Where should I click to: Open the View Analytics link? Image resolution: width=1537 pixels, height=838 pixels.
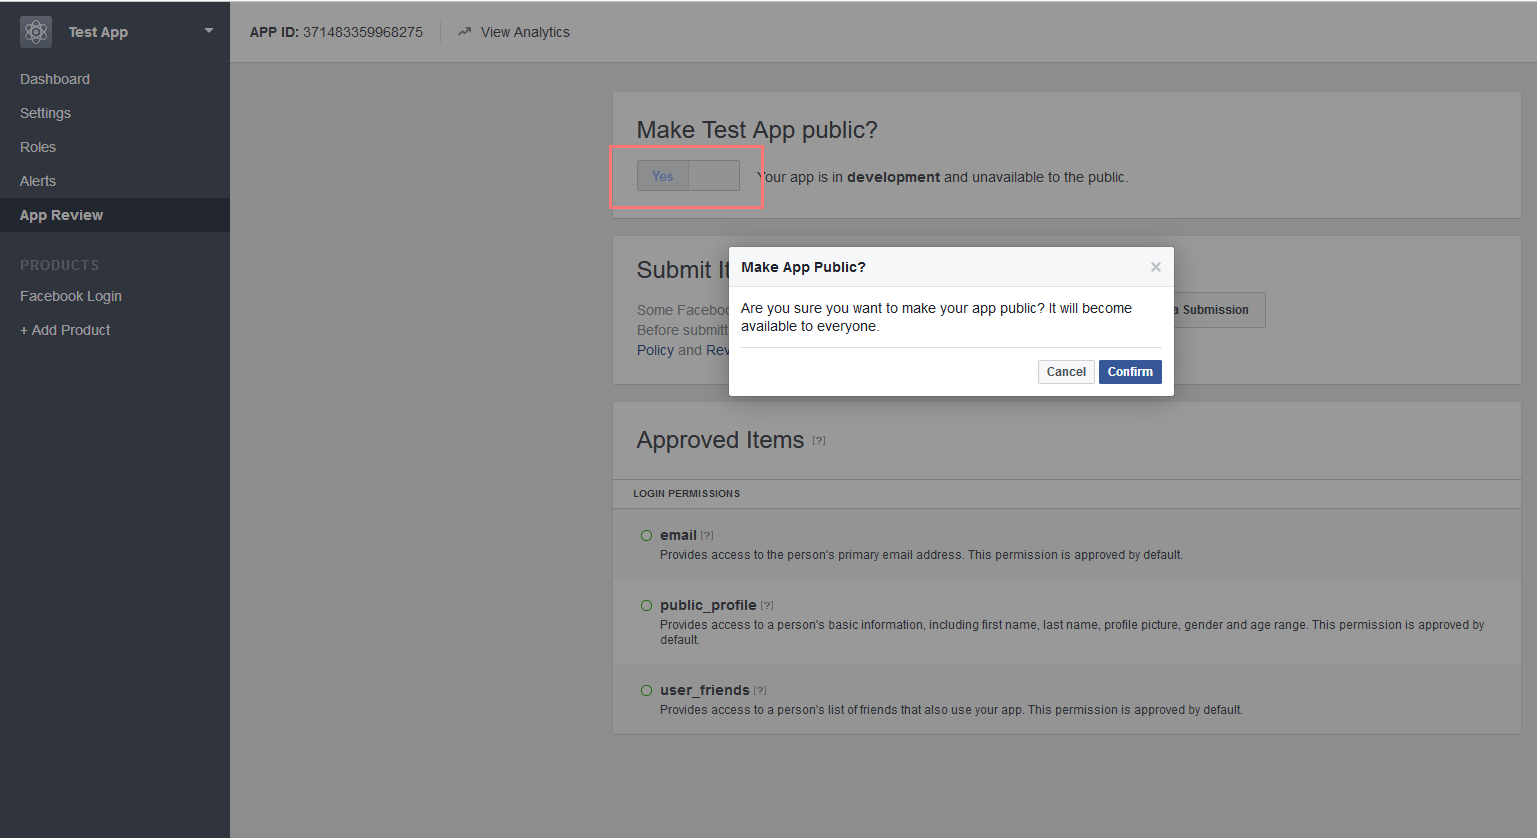pos(525,32)
